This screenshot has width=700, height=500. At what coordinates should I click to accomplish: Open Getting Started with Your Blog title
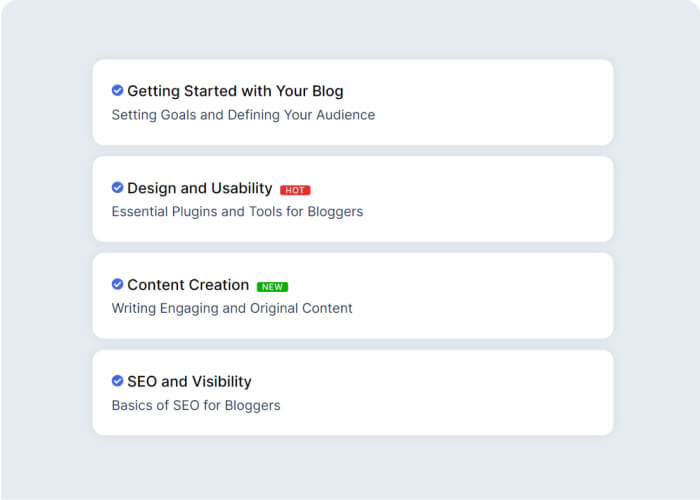(235, 91)
